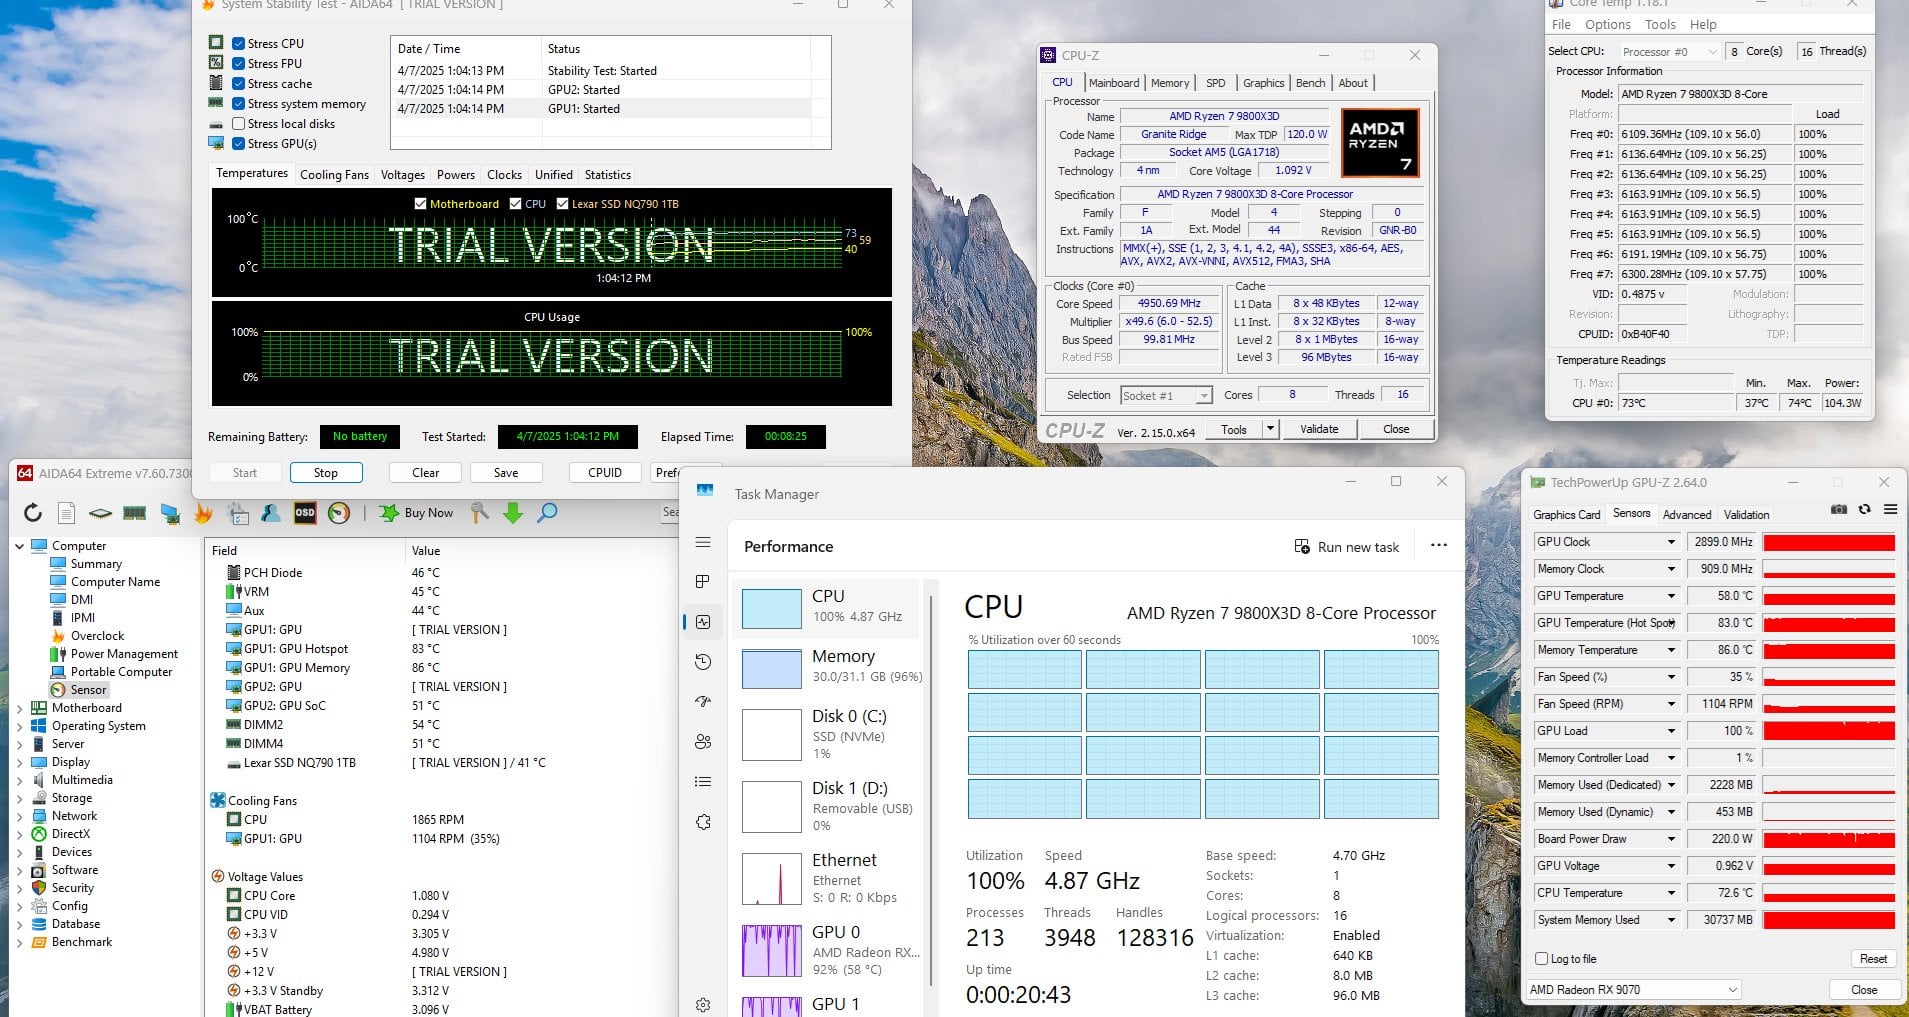Click the user silhouette icon in AIDA64 toolbar
Viewport: 1909px width, 1017px height.
[270, 513]
